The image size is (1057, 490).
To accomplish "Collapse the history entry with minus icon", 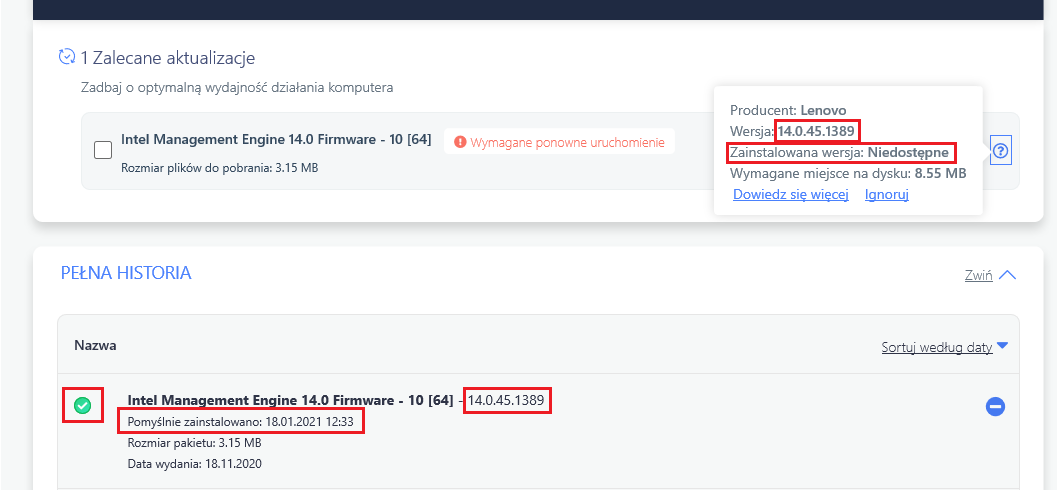I will point(996,406).
